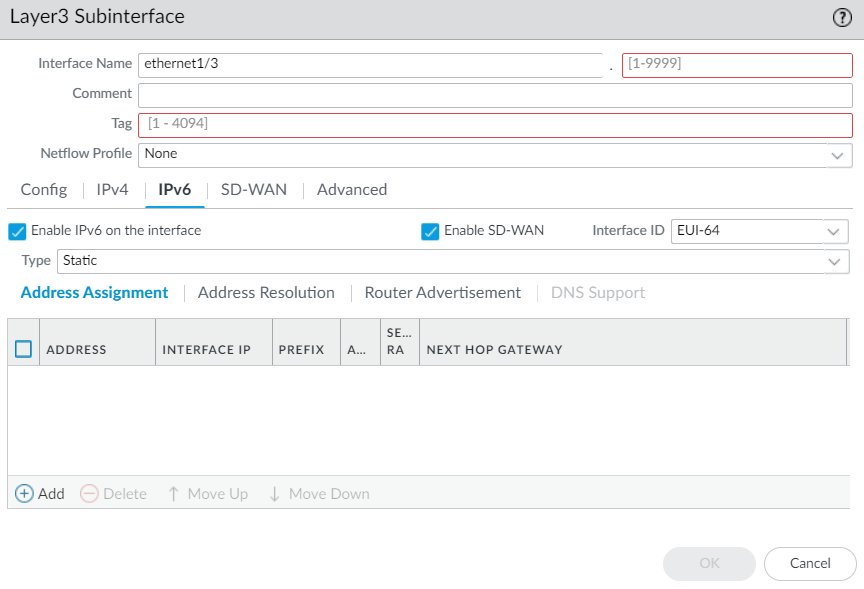Tick the select-all checkbox in table header
The width and height of the screenshot is (864, 589).
[x=24, y=349]
